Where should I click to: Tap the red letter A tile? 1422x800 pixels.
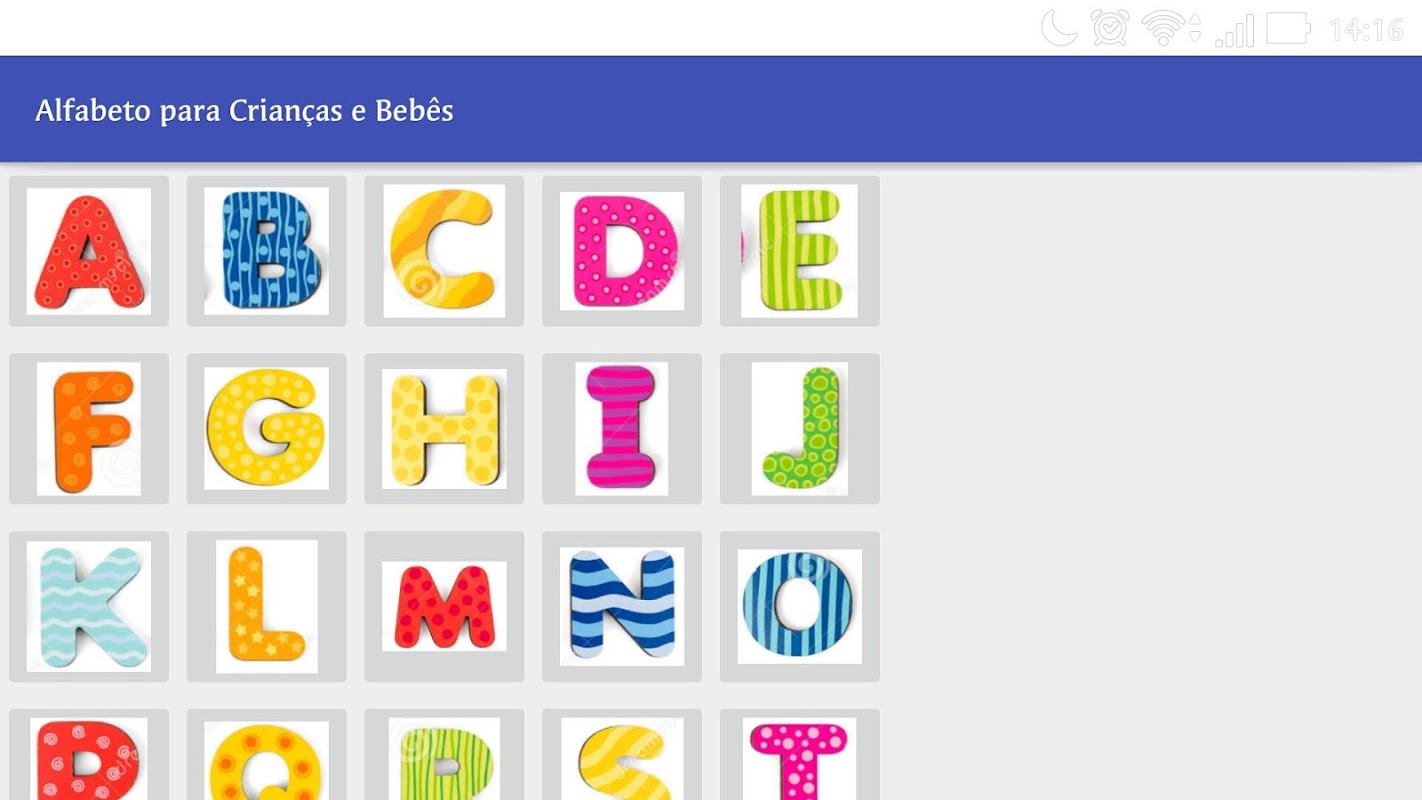pos(89,251)
